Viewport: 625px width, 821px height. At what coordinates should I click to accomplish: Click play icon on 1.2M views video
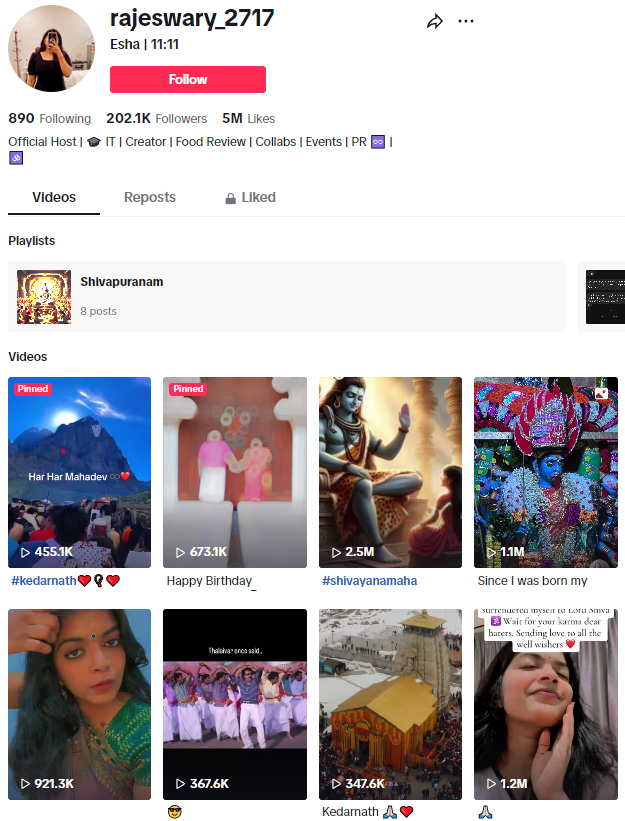pos(491,784)
